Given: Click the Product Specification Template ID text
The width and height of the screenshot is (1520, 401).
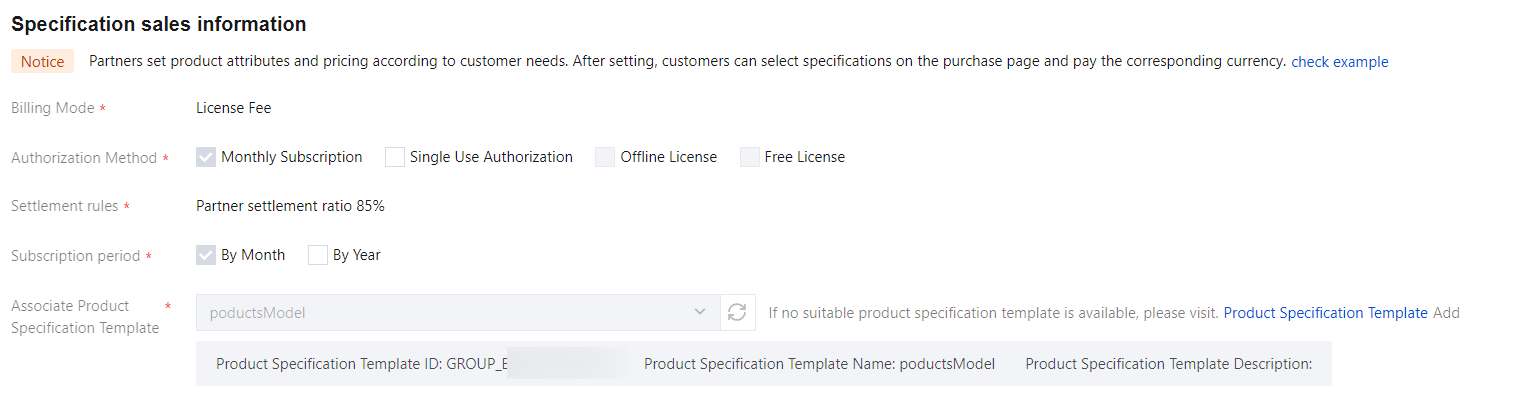Looking at the screenshot, I should 361,364.
